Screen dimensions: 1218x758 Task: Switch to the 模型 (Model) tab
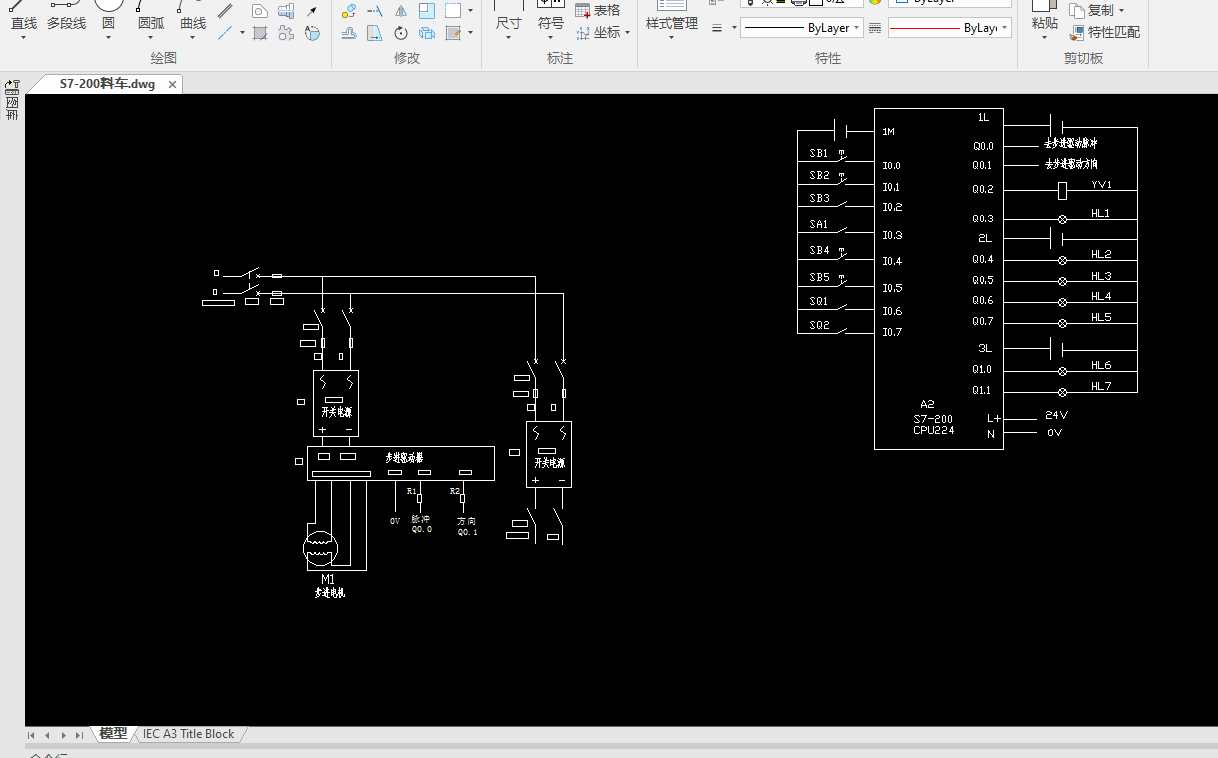pyautogui.click(x=113, y=734)
